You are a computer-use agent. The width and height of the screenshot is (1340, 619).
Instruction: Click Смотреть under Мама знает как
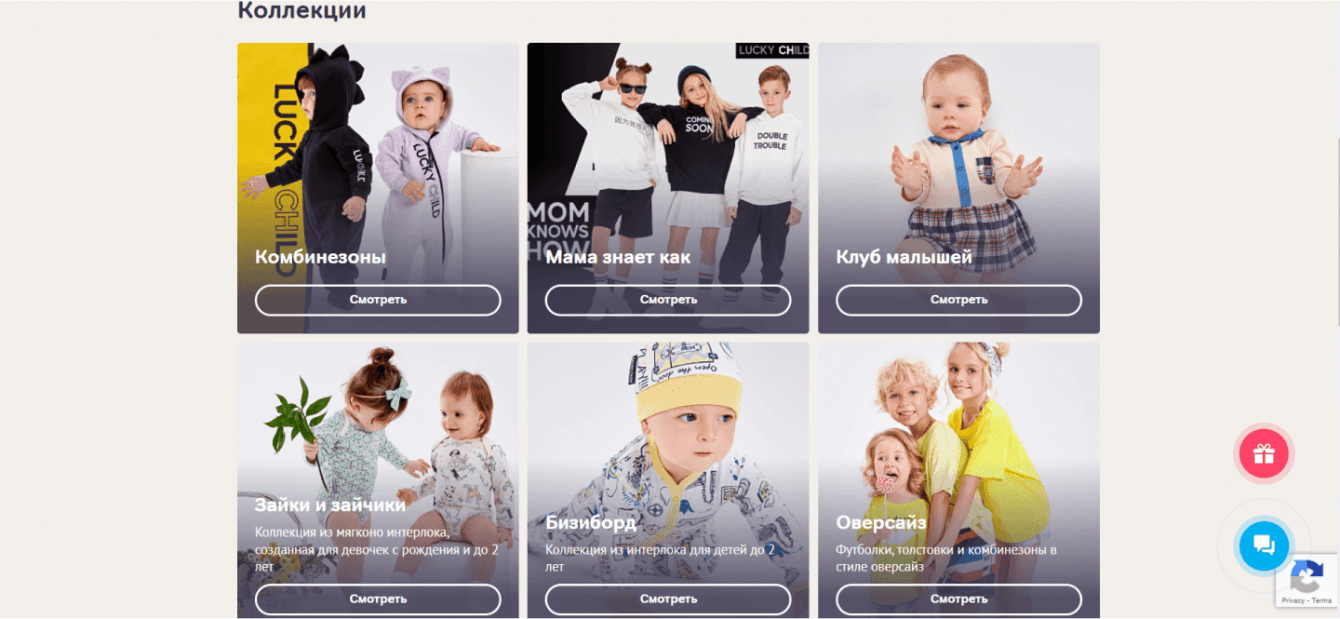coord(668,300)
